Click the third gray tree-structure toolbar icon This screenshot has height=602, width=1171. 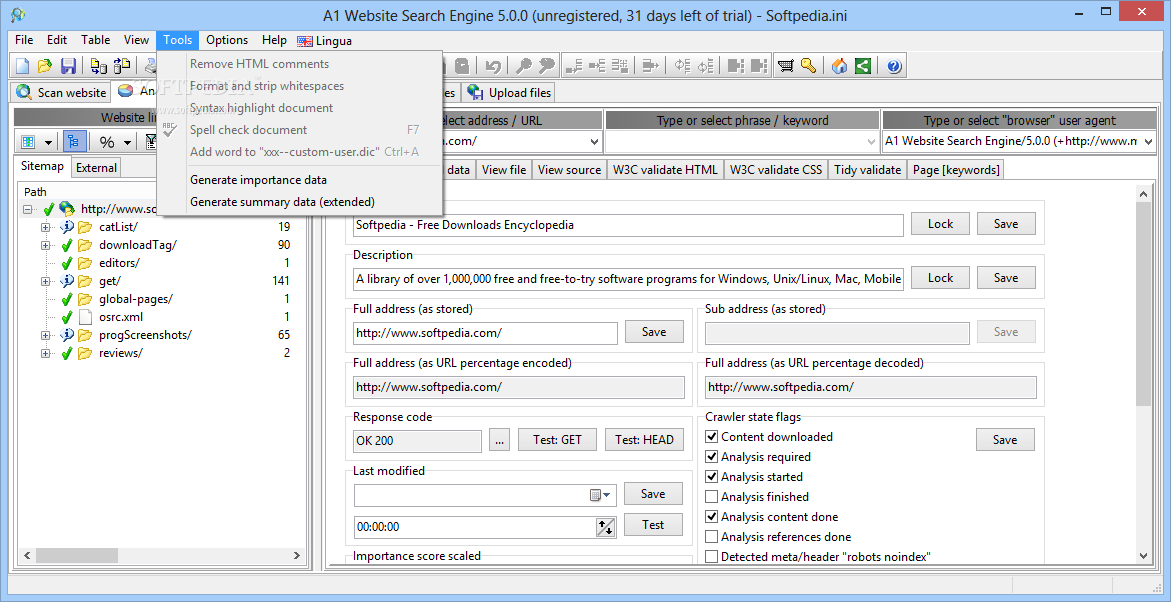click(x=619, y=66)
